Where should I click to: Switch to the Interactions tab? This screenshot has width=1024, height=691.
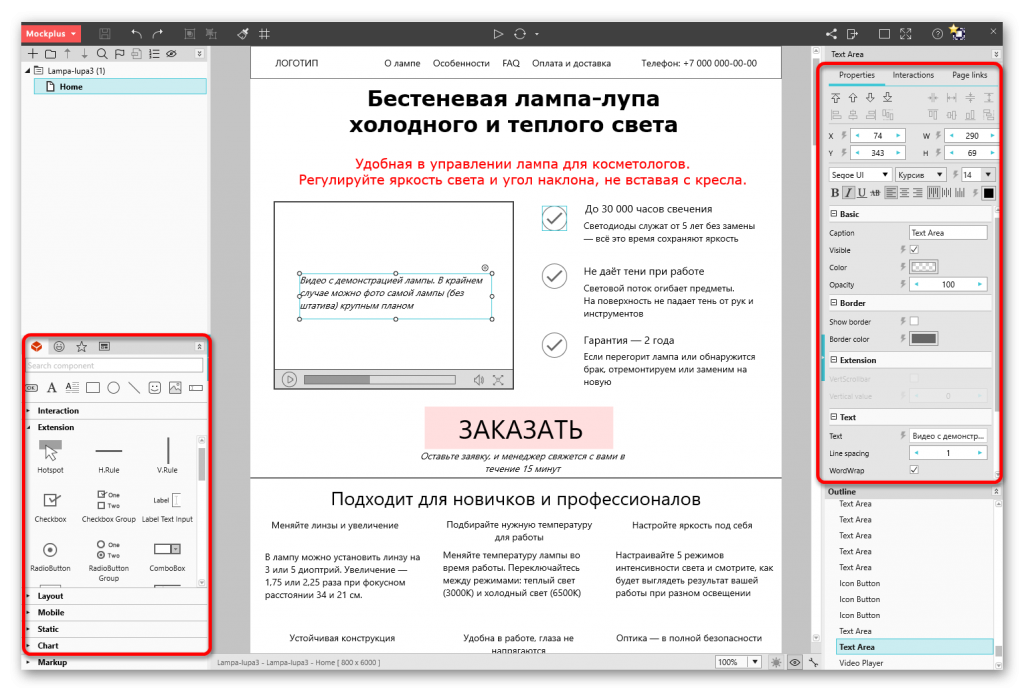coord(913,75)
